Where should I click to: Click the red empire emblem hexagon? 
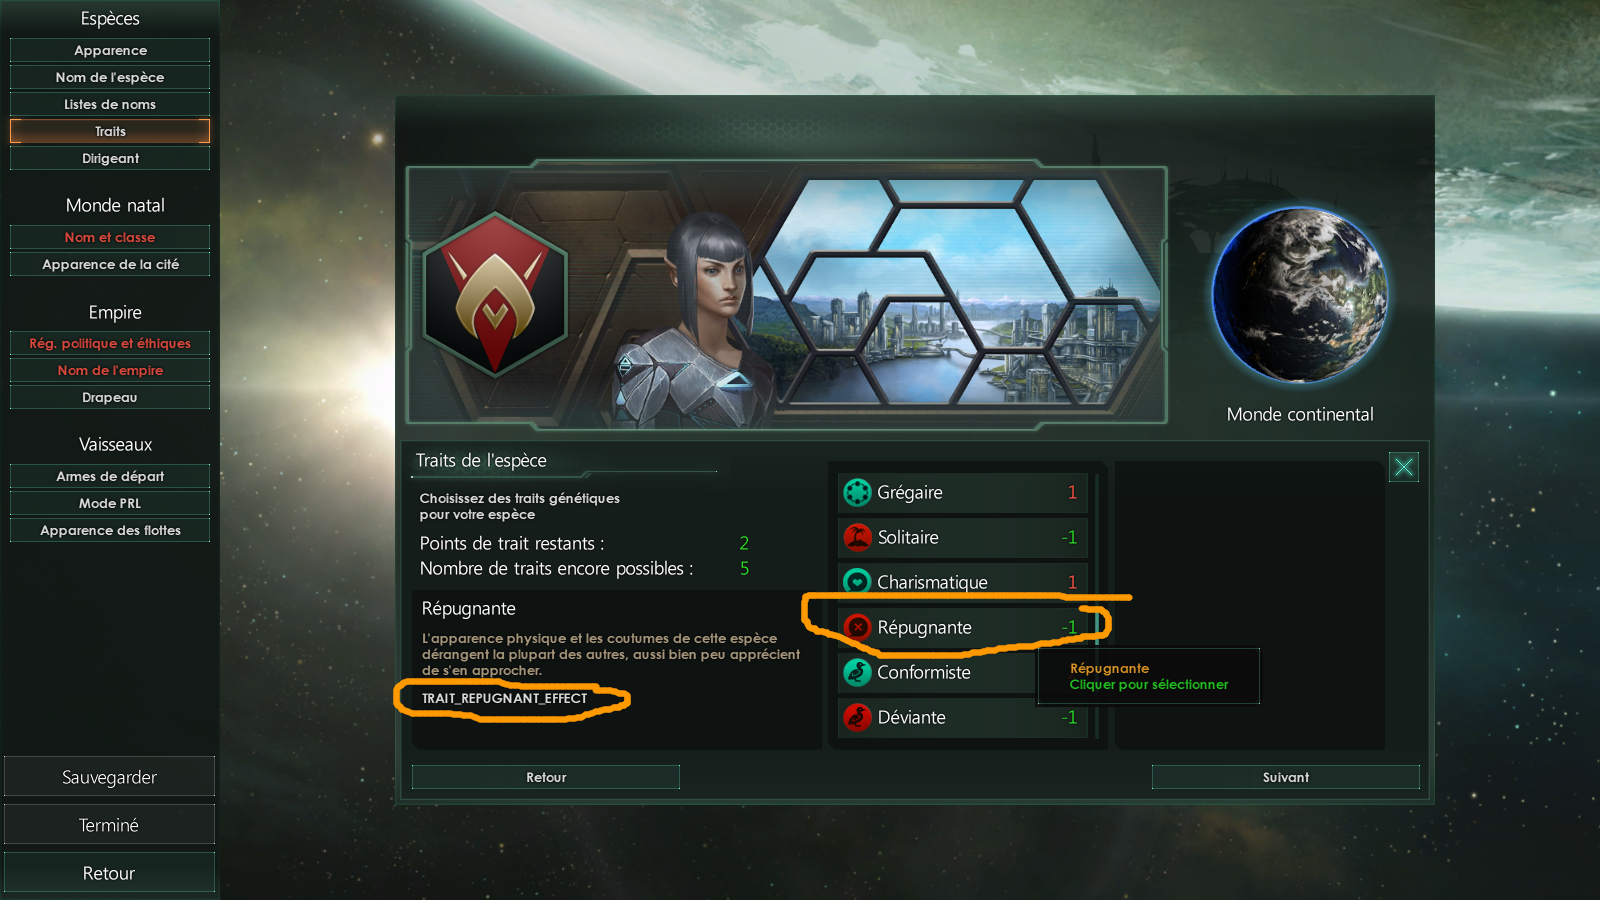pos(495,295)
